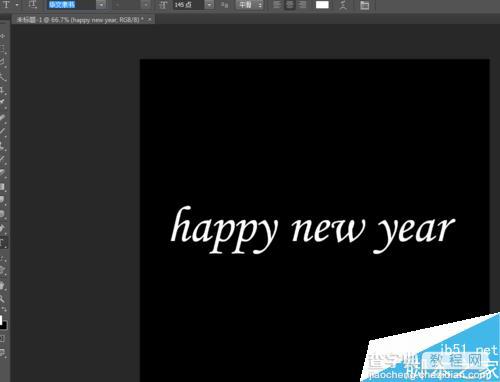This screenshot has height=382, width=500.
Task: Select the Horizontal Type tool in toolbox
Action: click(x=3, y=242)
